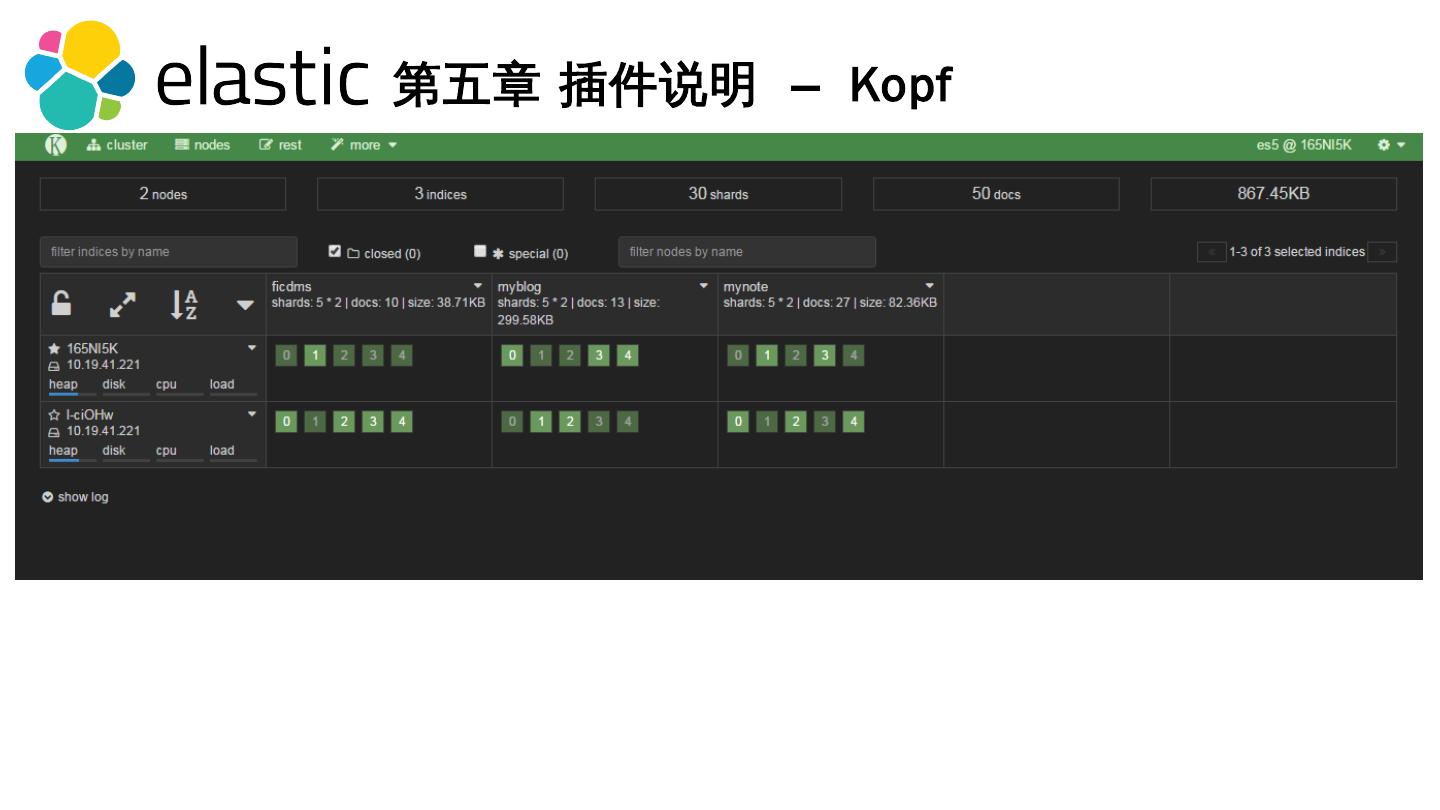Click the 50 docs summary box

pos(996,194)
